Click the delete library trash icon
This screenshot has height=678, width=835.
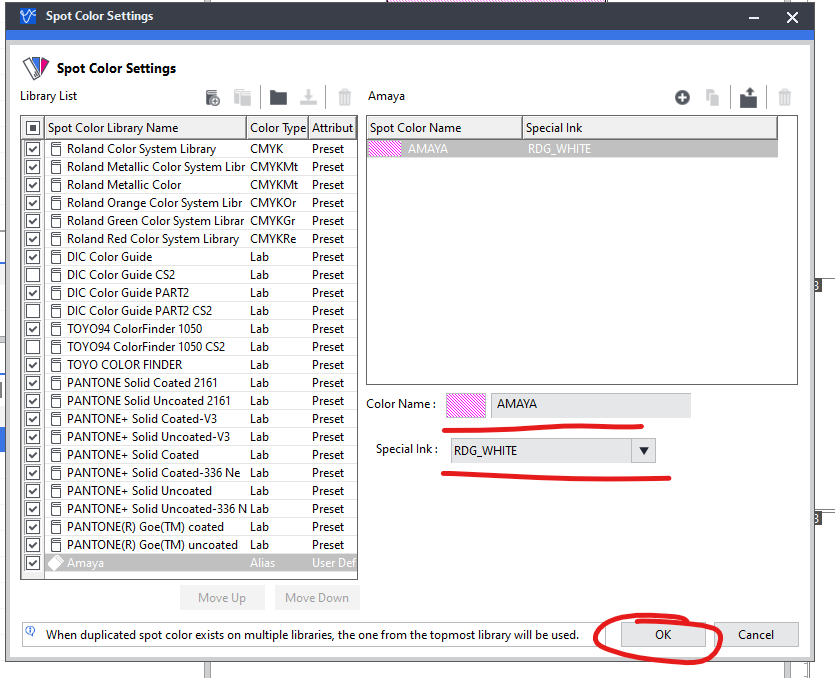click(x=345, y=97)
